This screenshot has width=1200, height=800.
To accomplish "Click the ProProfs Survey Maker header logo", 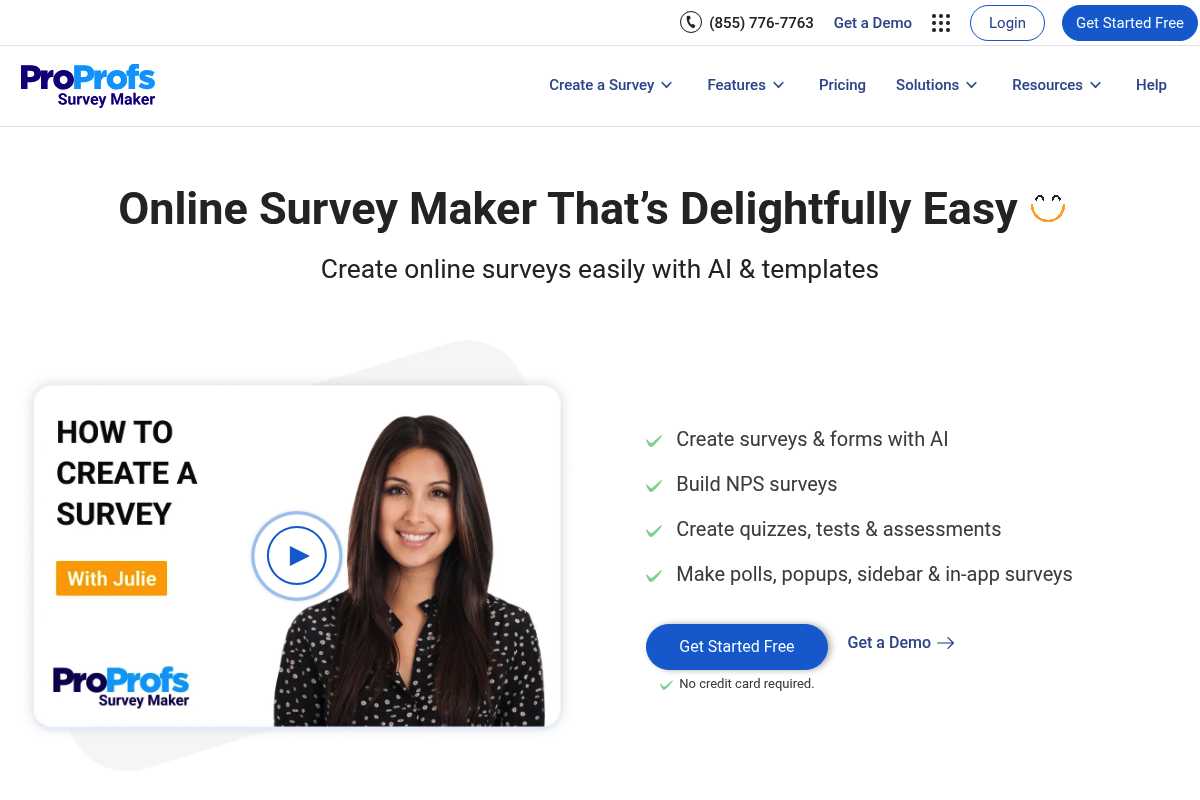I will pos(88,85).
